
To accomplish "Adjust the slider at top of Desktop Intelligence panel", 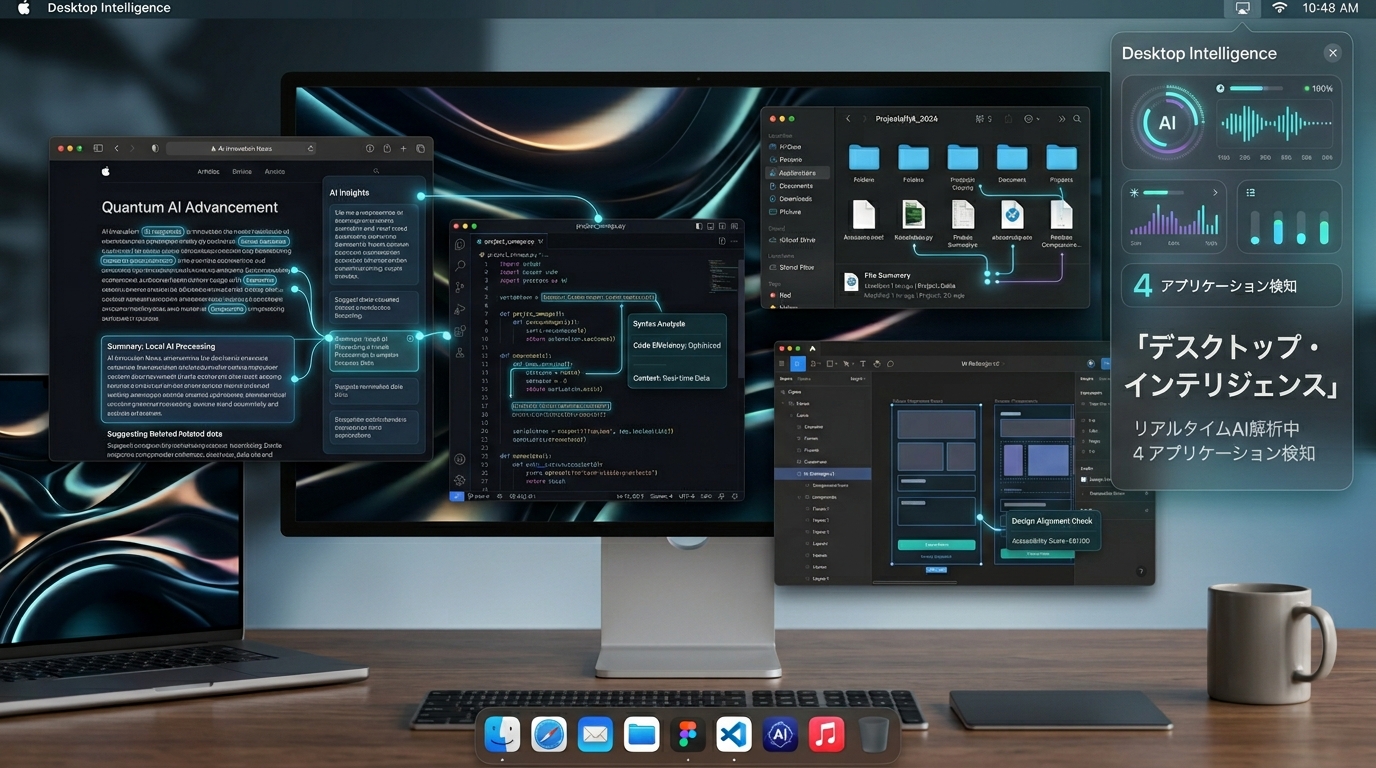I will pyautogui.click(x=1256, y=89).
